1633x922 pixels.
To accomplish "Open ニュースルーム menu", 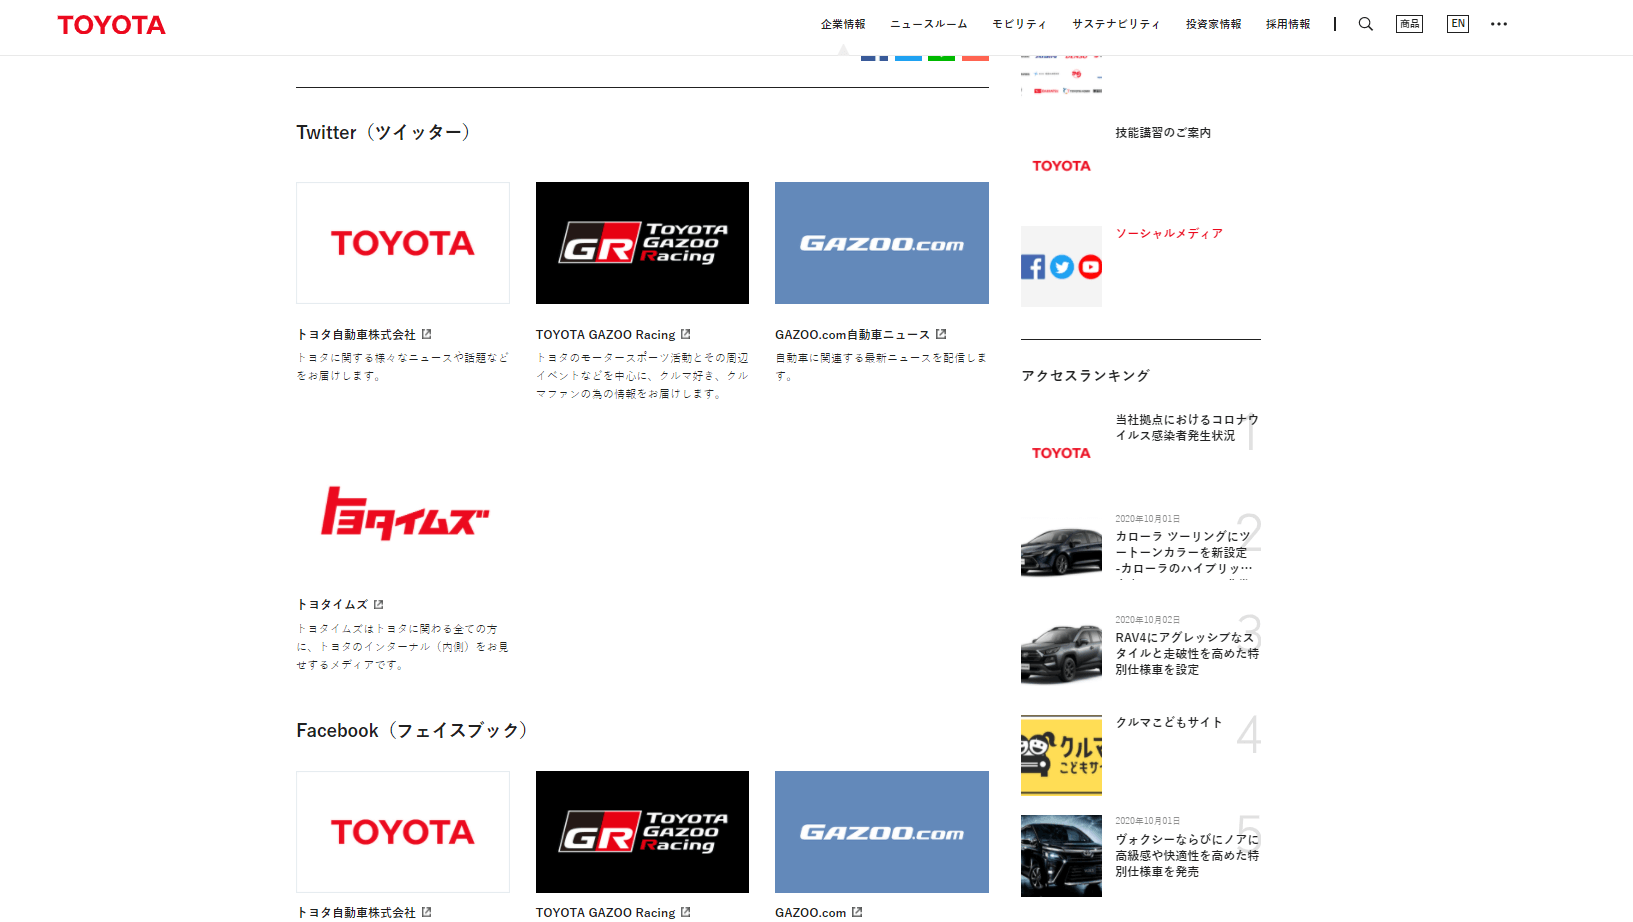I will coord(929,24).
